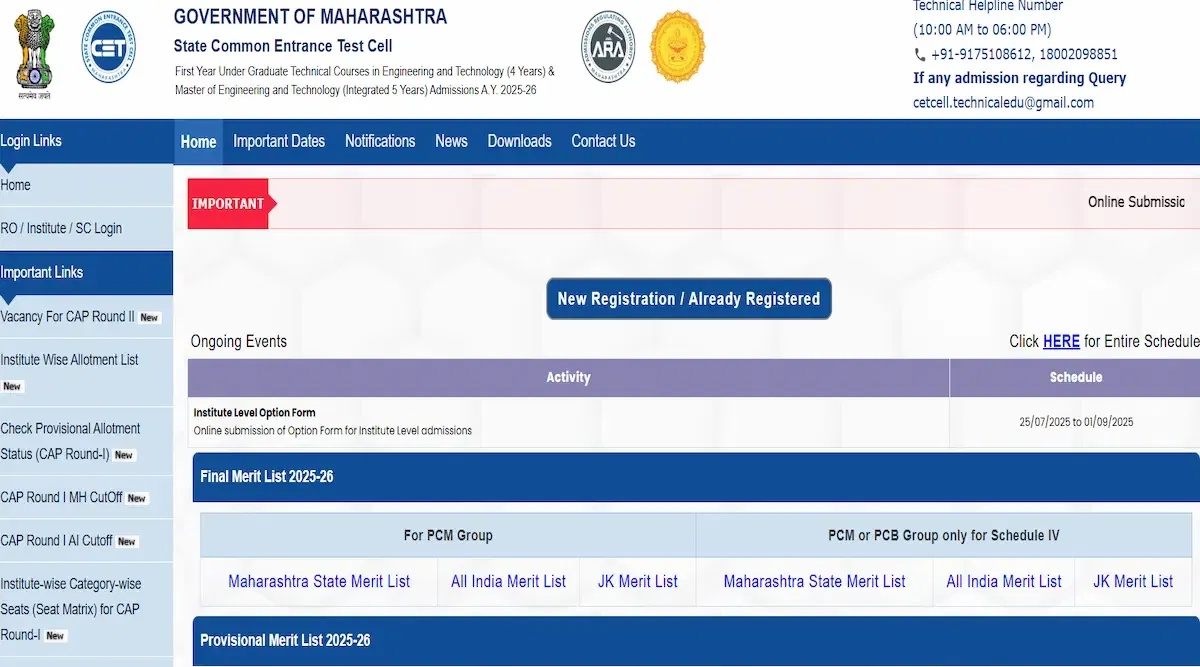Image resolution: width=1200 pixels, height=667 pixels.
Task: Click New badge beside CAP Round I MH CutOff
Action: click(137, 498)
